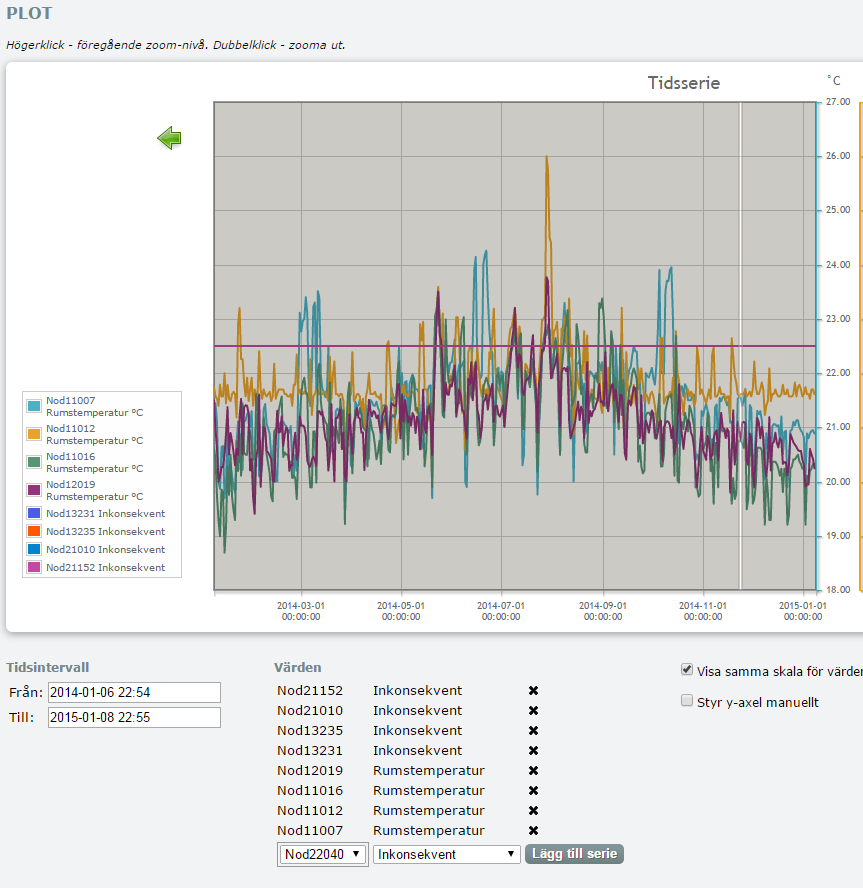Remove the Nod13231 Inkonsekvent series

(x=533, y=750)
